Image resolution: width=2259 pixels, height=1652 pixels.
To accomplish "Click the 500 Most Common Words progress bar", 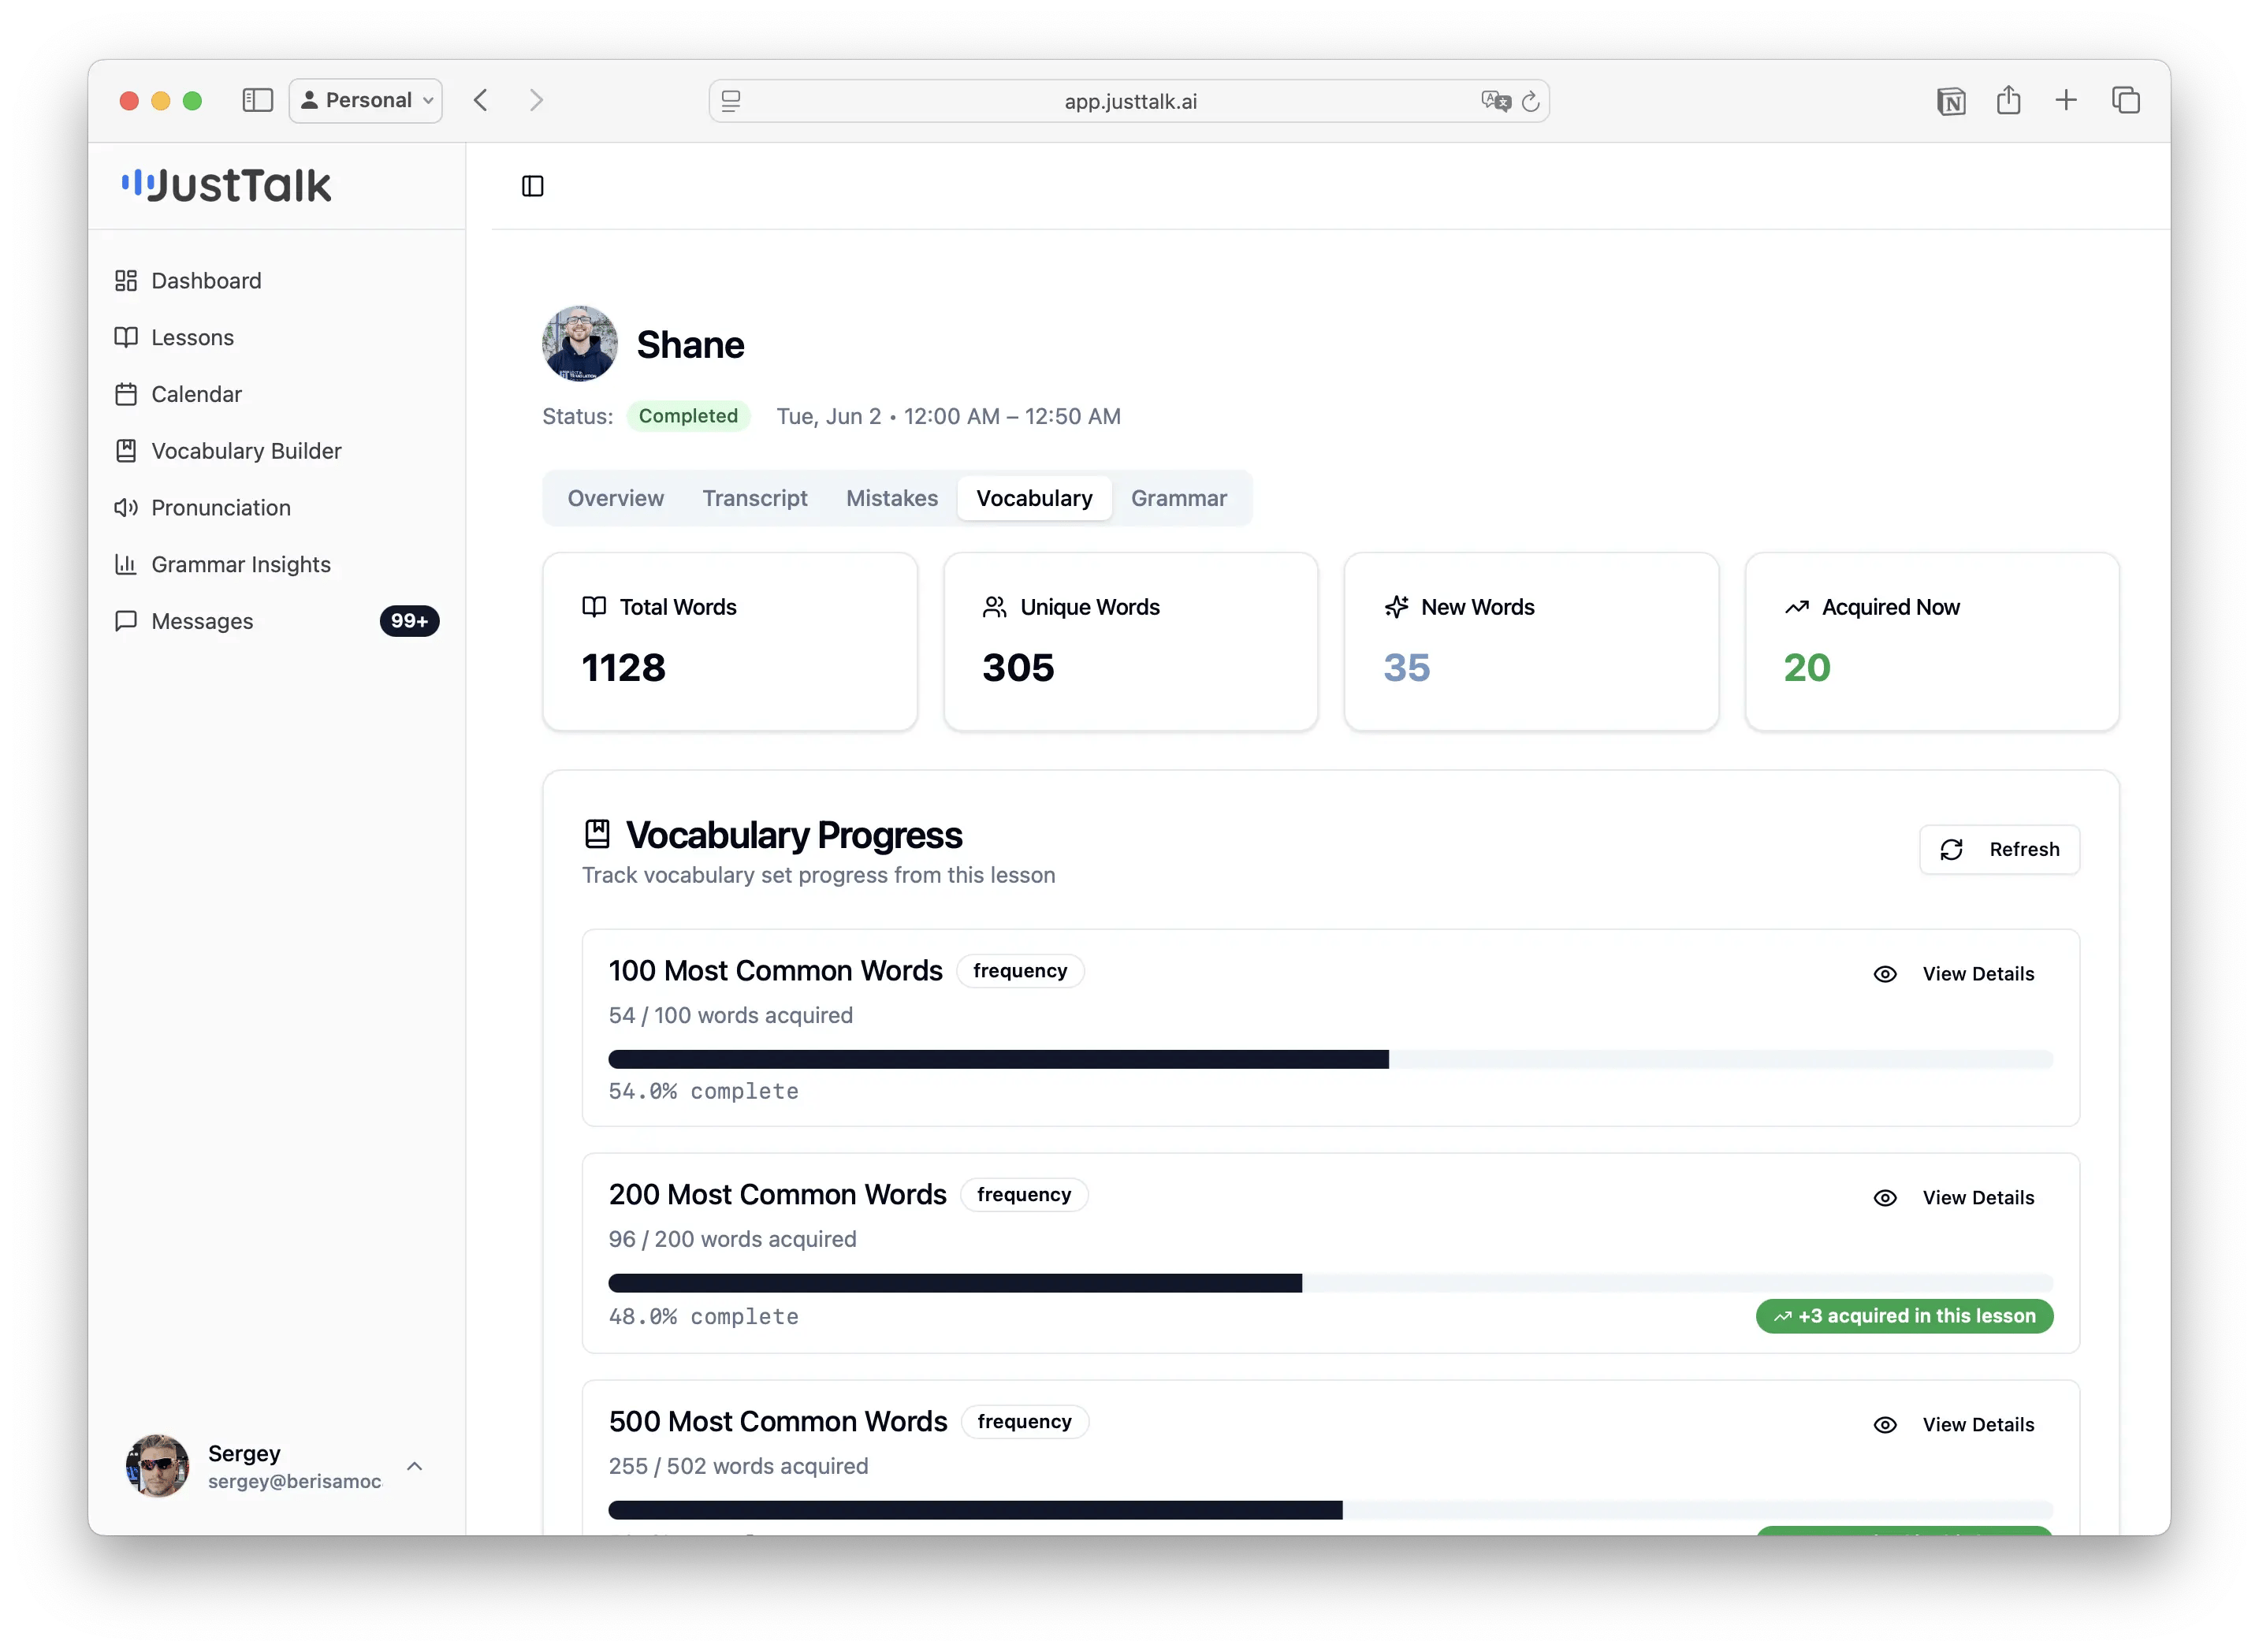I will (1331, 1510).
